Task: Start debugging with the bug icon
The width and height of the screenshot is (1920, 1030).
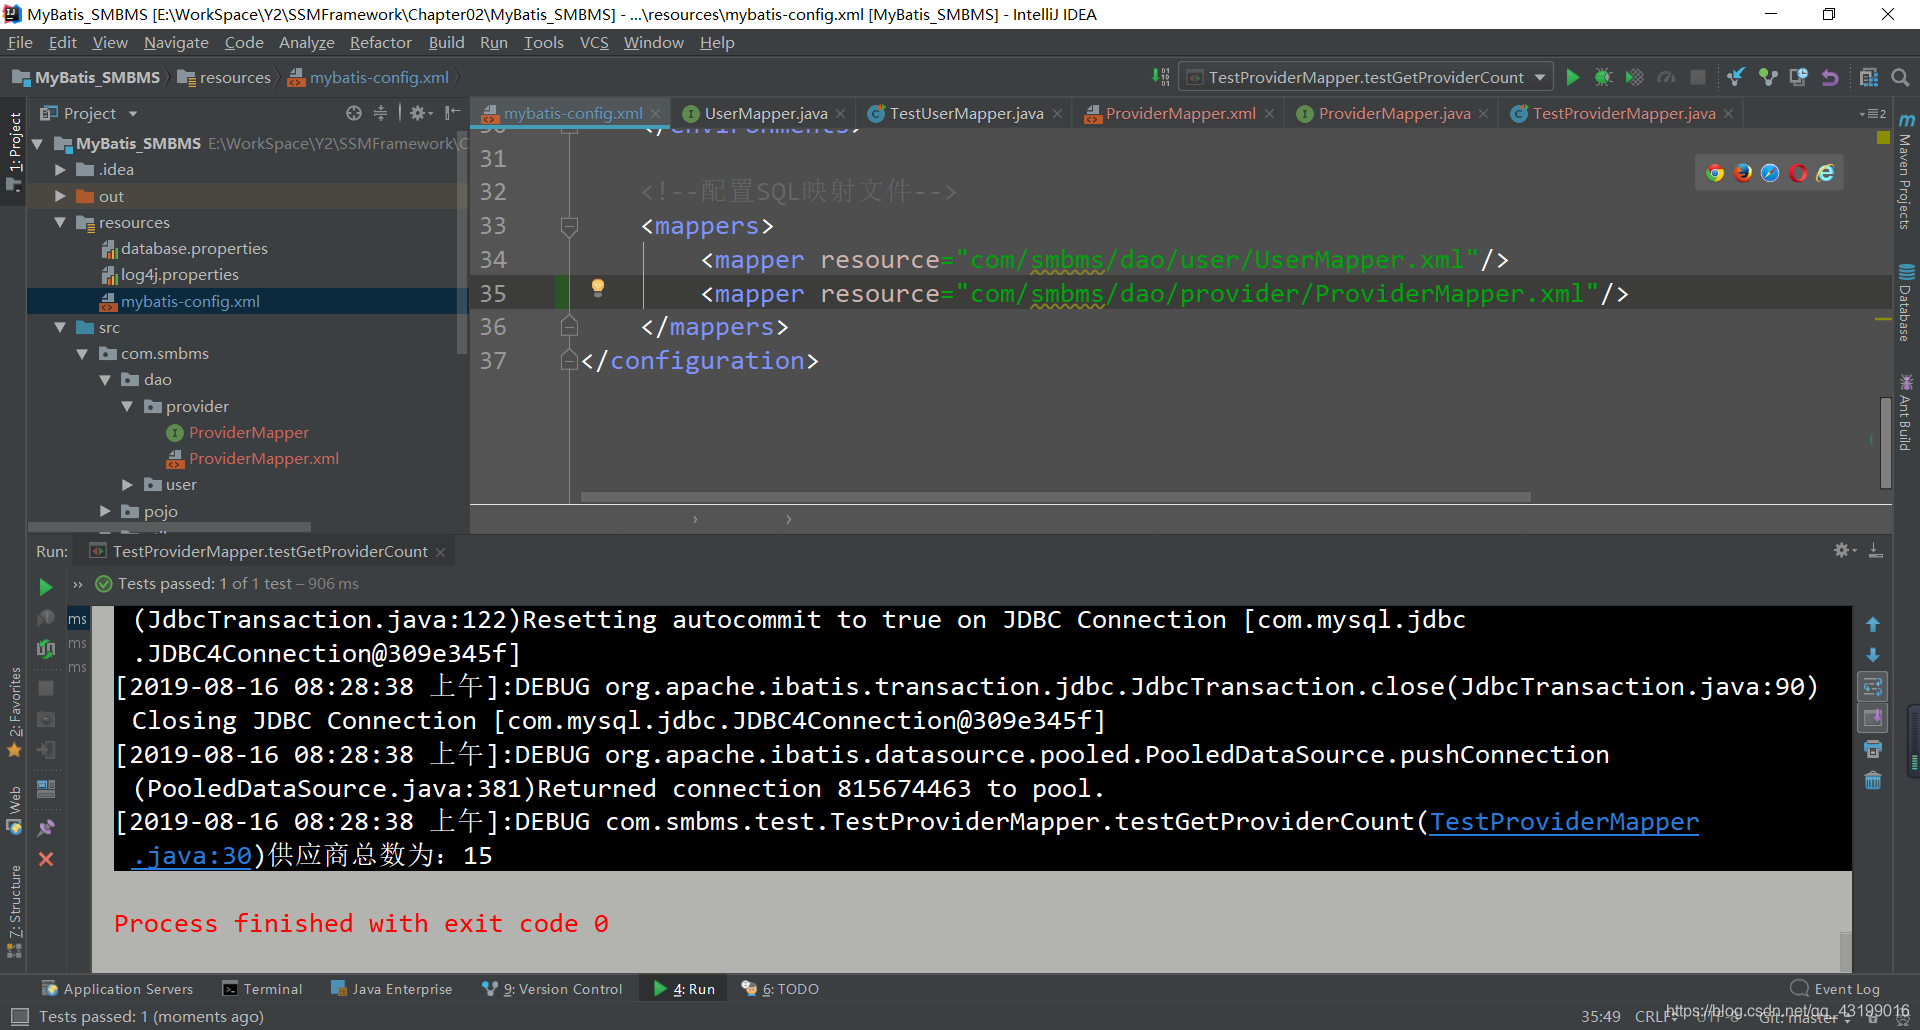Action: [1603, 77]
